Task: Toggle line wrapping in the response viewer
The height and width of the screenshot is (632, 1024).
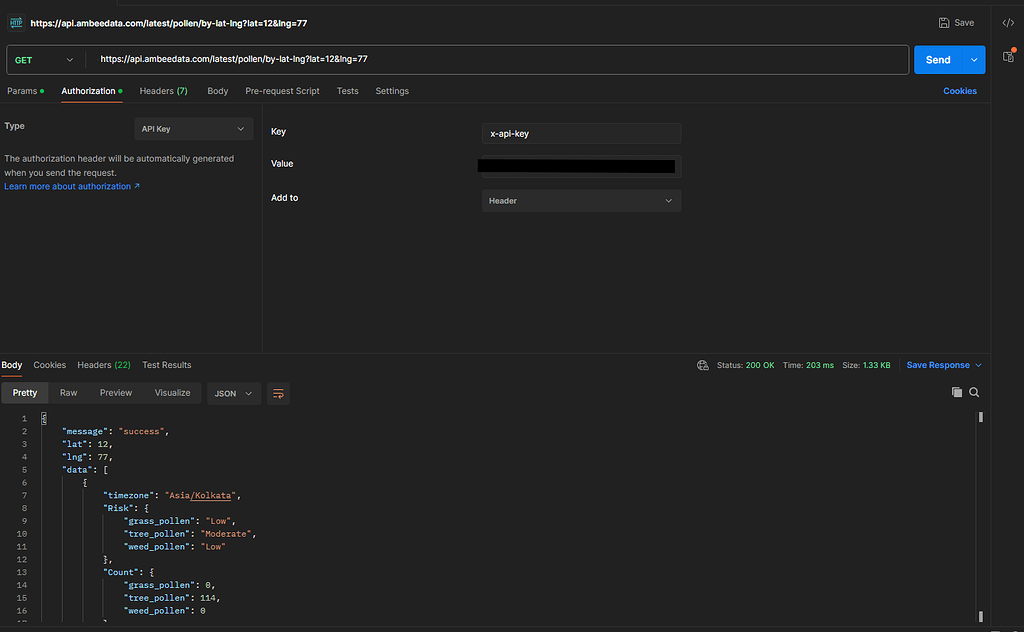Action: (x=278, y=393)
